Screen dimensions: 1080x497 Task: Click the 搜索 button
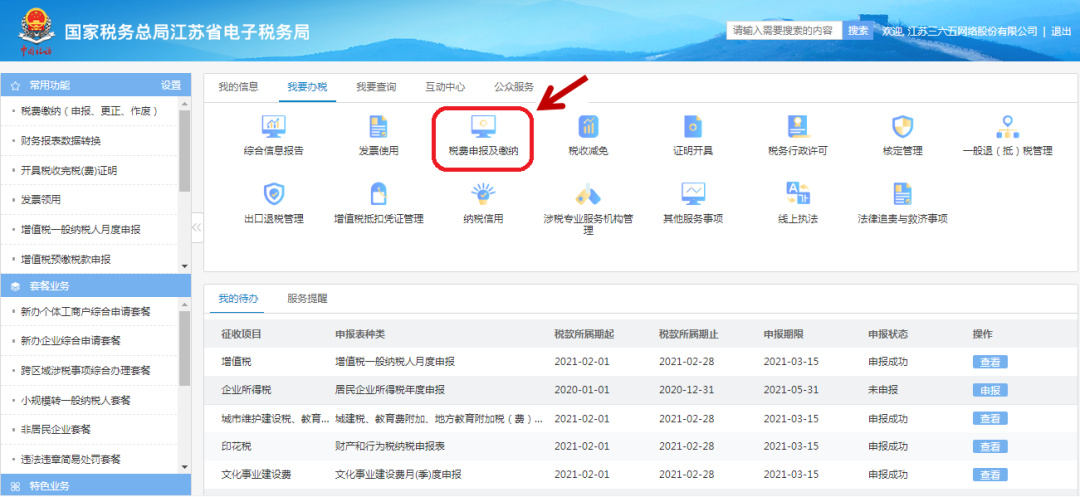click(x=858, y=31)
